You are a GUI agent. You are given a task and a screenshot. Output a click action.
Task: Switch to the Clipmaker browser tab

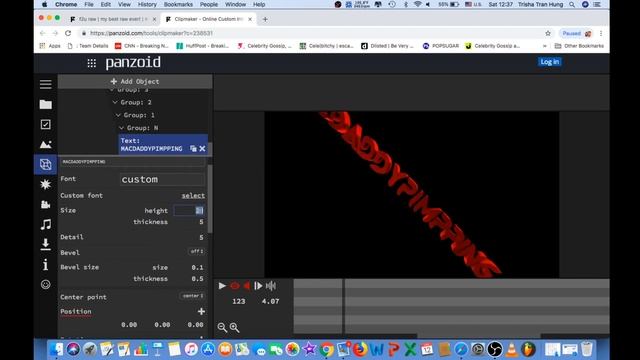tap(209, 19)
